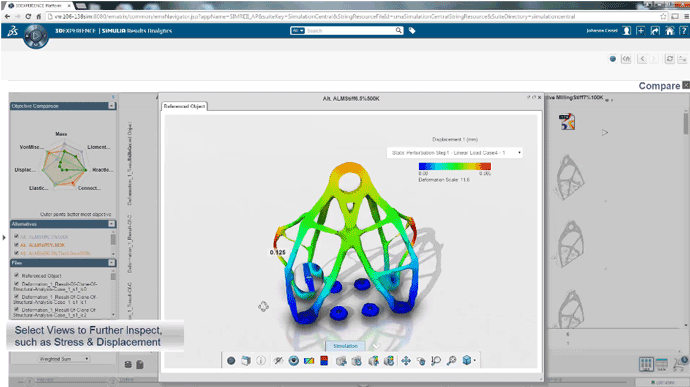This screenshot has height=387, width=690.
Task: Select the zoom magnifier tool in viewer toolbar
Action: tap(451, 361)
